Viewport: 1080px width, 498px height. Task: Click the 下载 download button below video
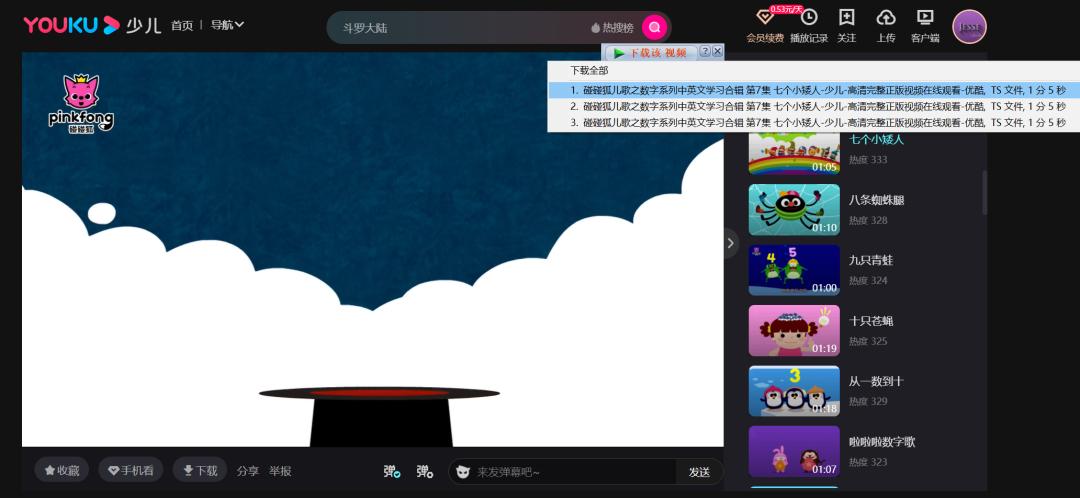point(200,470)
